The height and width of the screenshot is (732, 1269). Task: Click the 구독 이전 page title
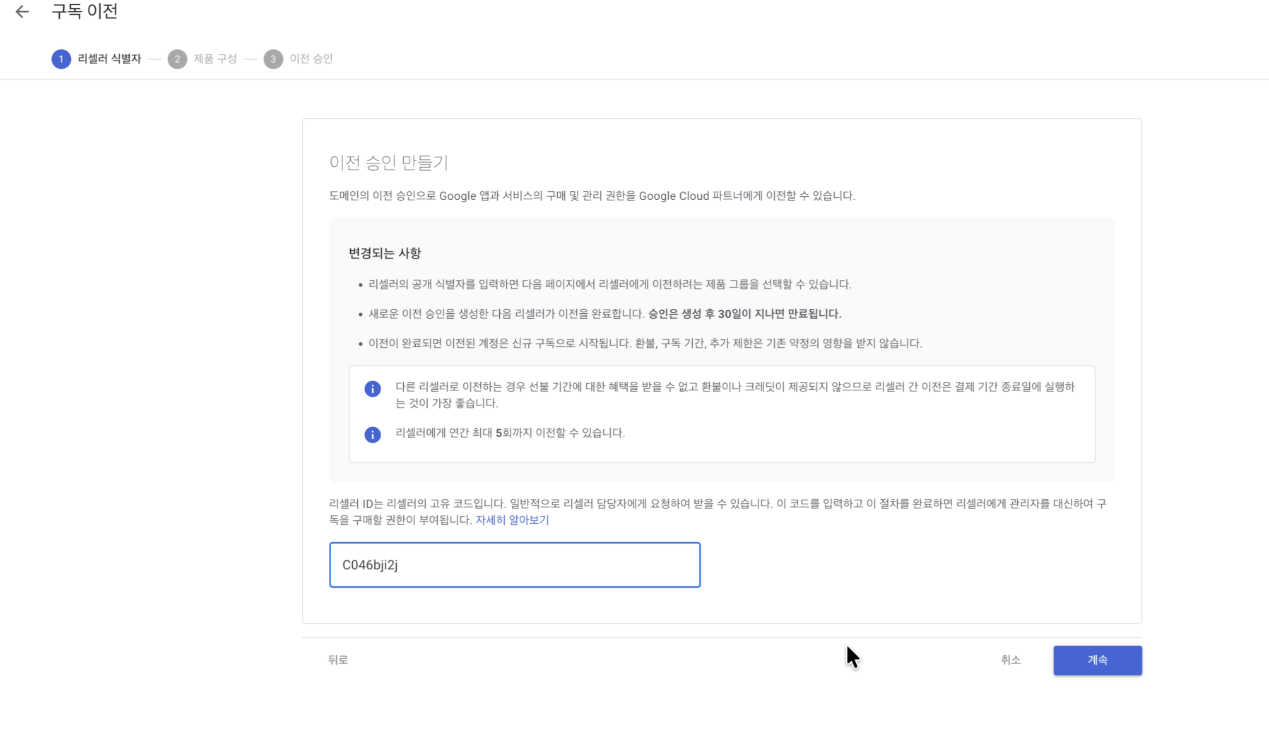point(85,12)
